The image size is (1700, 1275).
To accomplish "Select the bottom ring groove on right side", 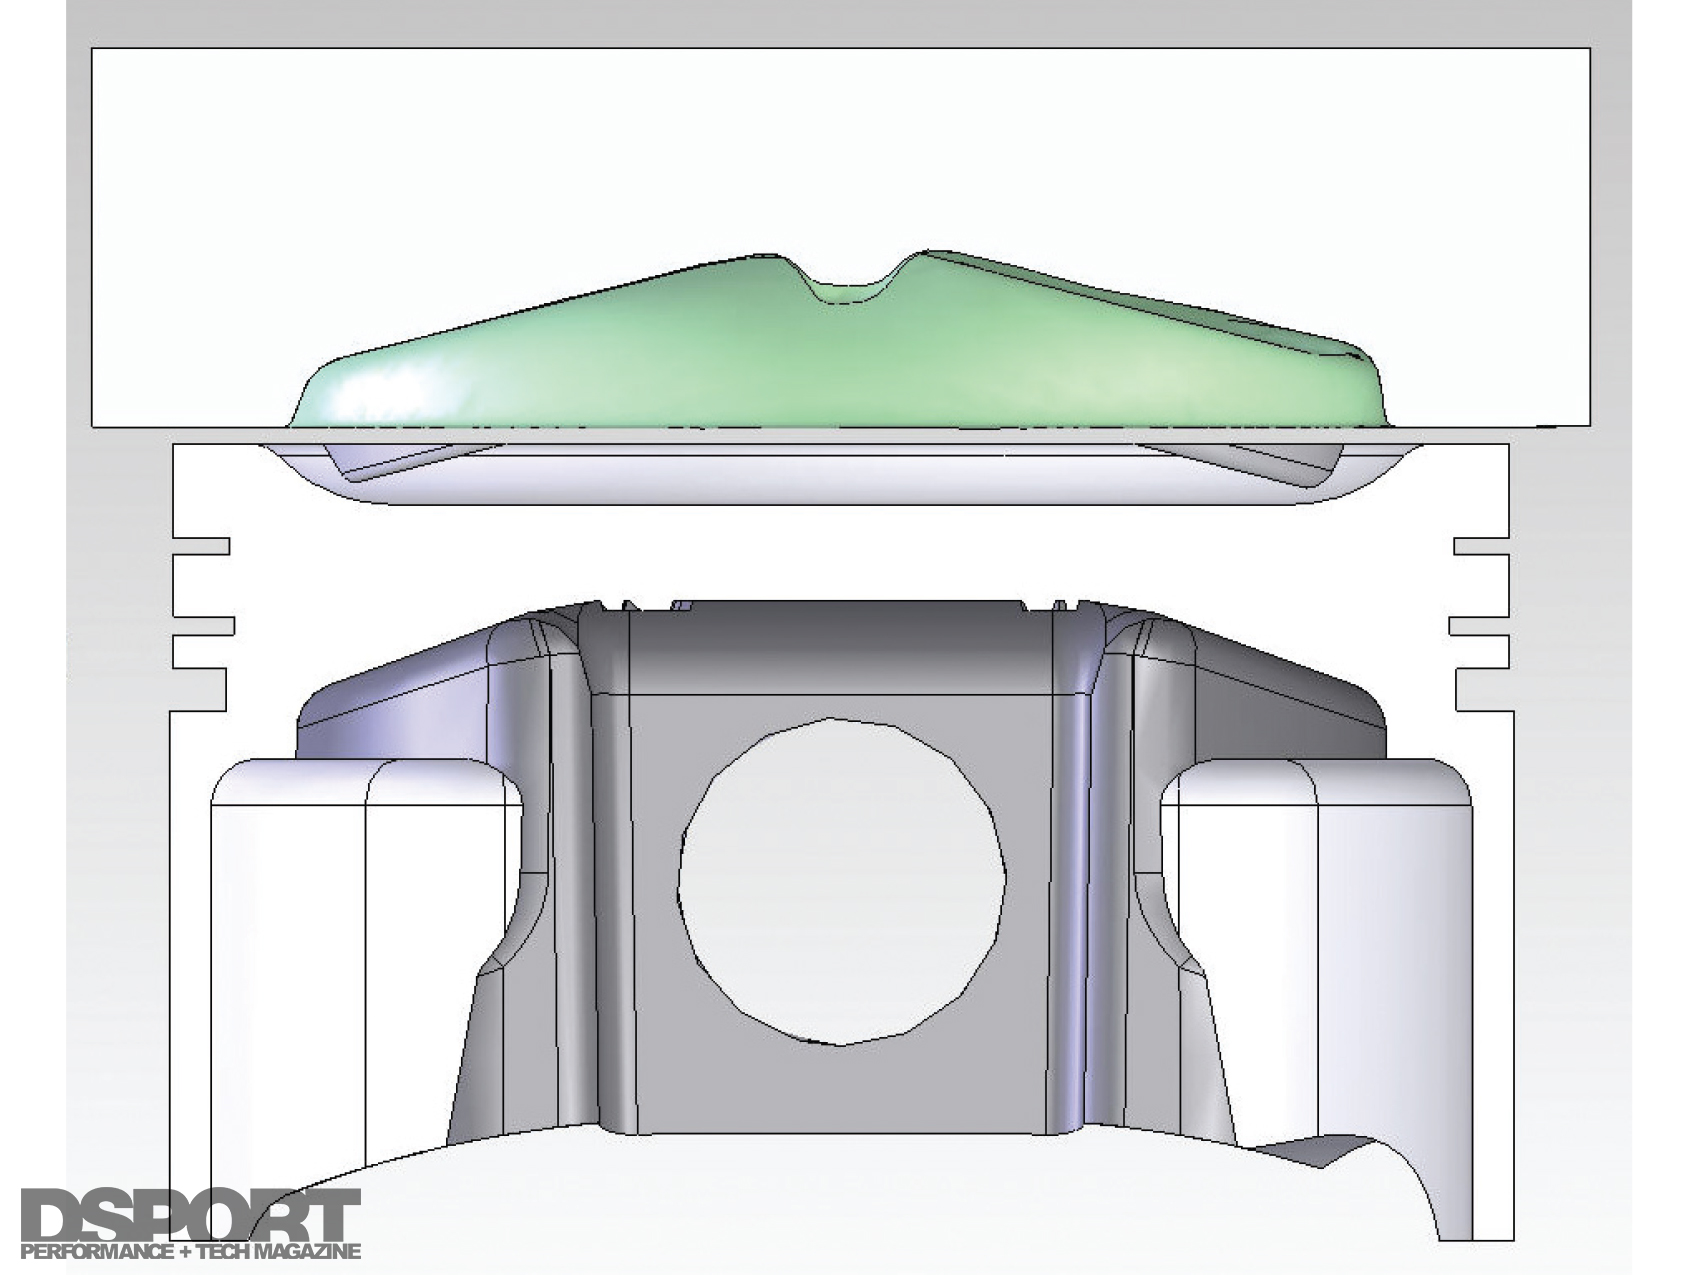I will pos(1484,690).
